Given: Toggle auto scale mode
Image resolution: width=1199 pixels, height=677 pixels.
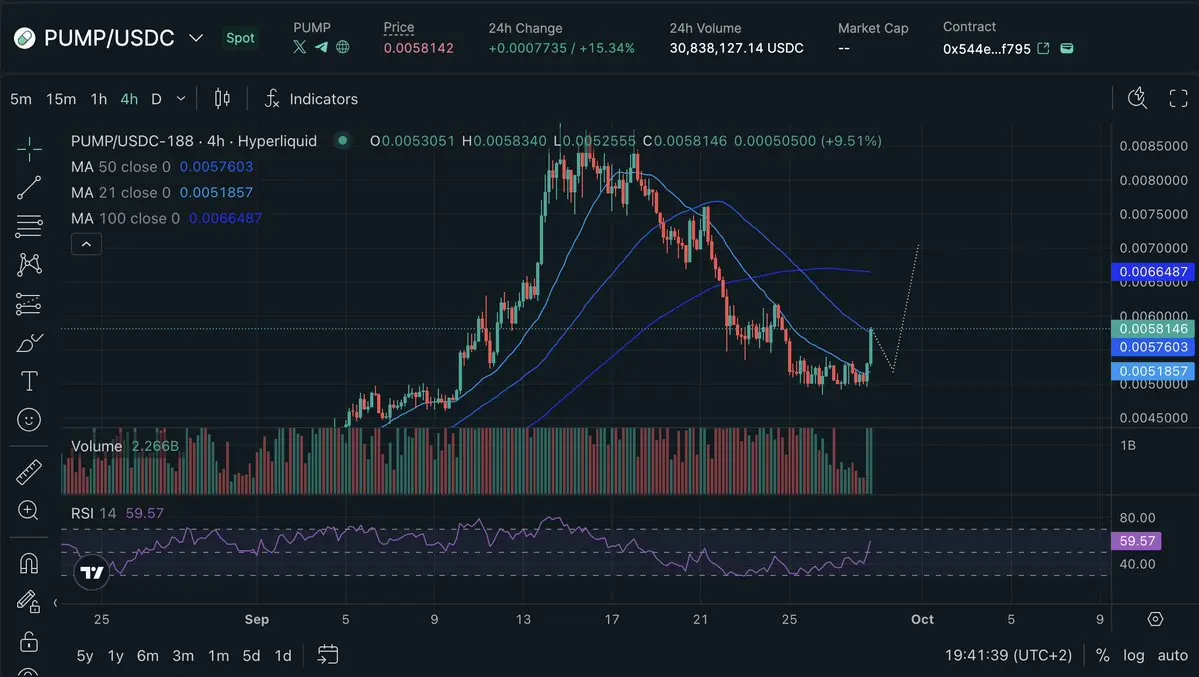Looking at the screenshot, I should (1172, 656).
